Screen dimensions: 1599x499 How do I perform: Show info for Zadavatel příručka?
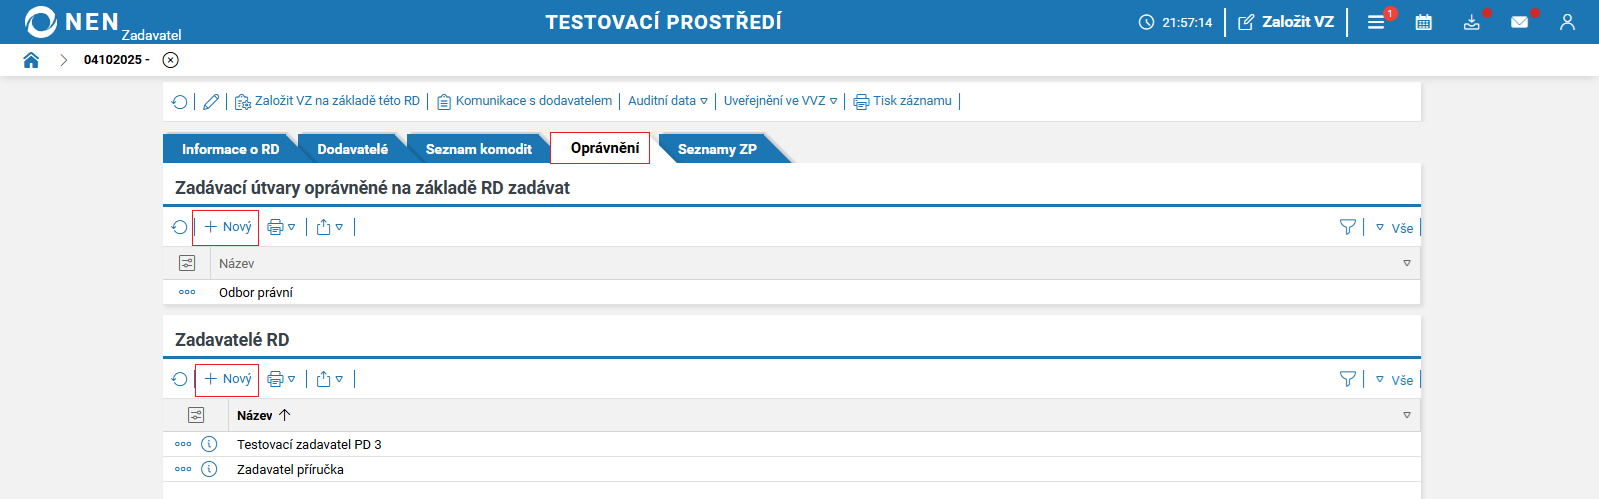209,469
